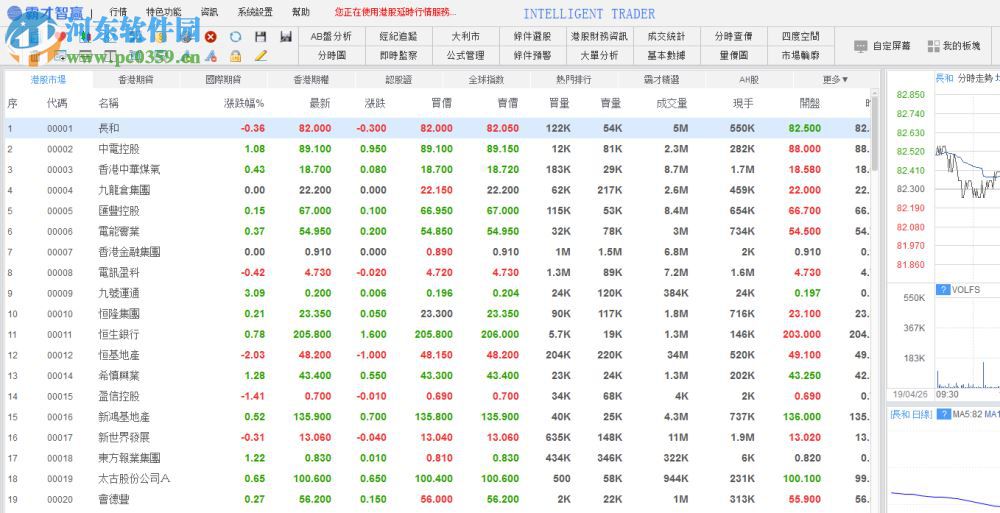The width and height of the screenshot is (1000, 513).
Task: Click the stock list scrollbar up arrow
Action: tap(875, 94)
